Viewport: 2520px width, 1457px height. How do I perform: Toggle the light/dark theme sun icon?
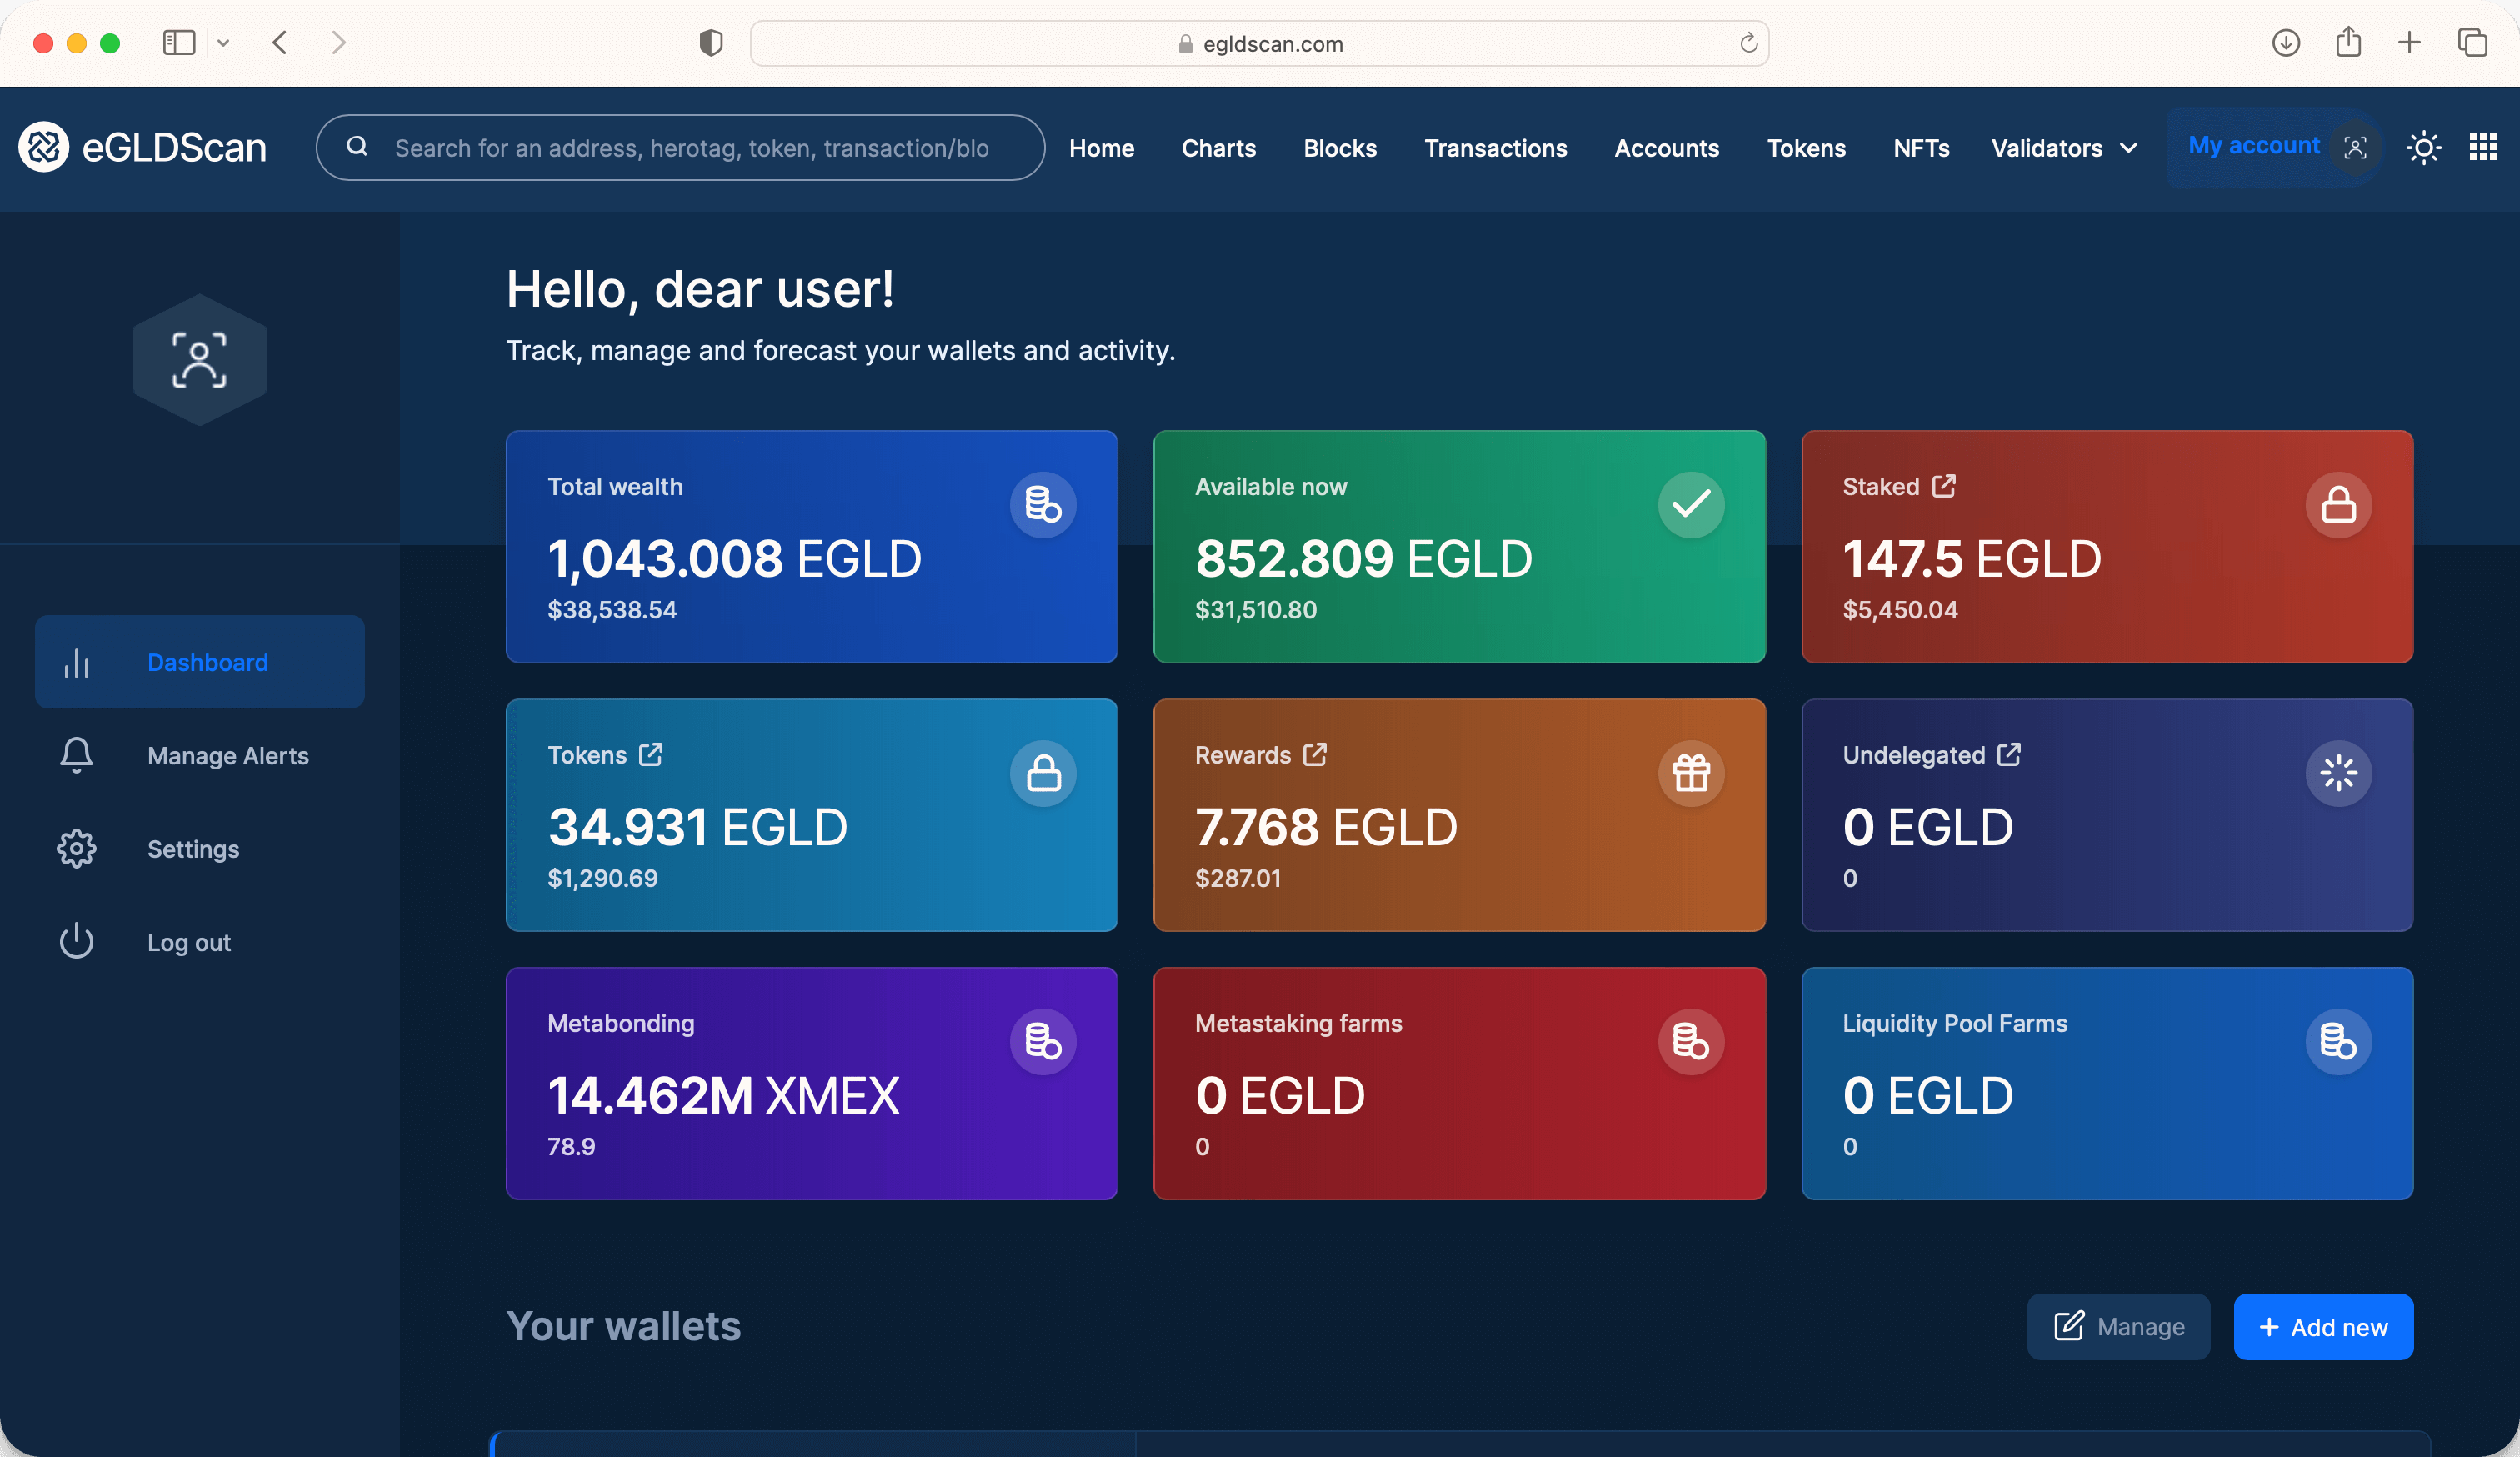[2423, 148]
